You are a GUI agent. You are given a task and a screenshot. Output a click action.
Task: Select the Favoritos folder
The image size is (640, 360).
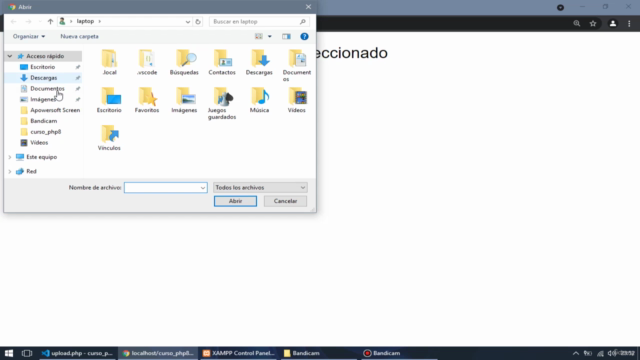click(x=147, y=100)
